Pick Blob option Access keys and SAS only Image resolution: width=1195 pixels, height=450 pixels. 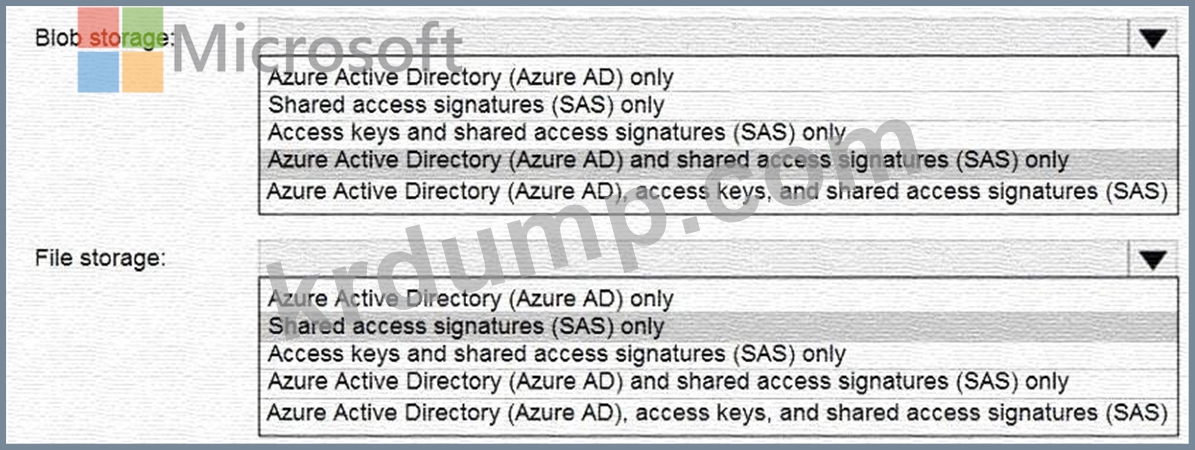pyautogui.click(x=557, y=132)
